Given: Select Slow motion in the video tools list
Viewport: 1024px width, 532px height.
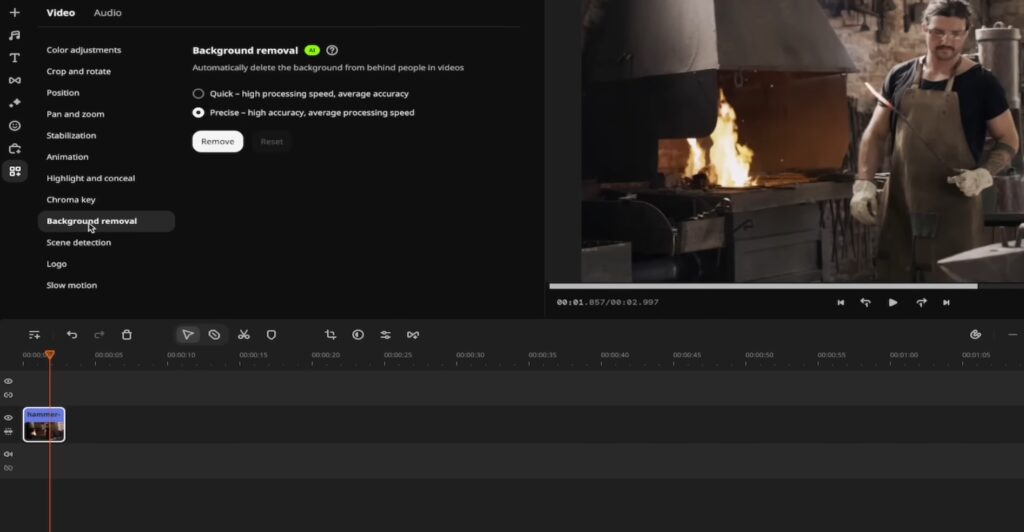Looking at the screenshot, I should coord(72,286).
